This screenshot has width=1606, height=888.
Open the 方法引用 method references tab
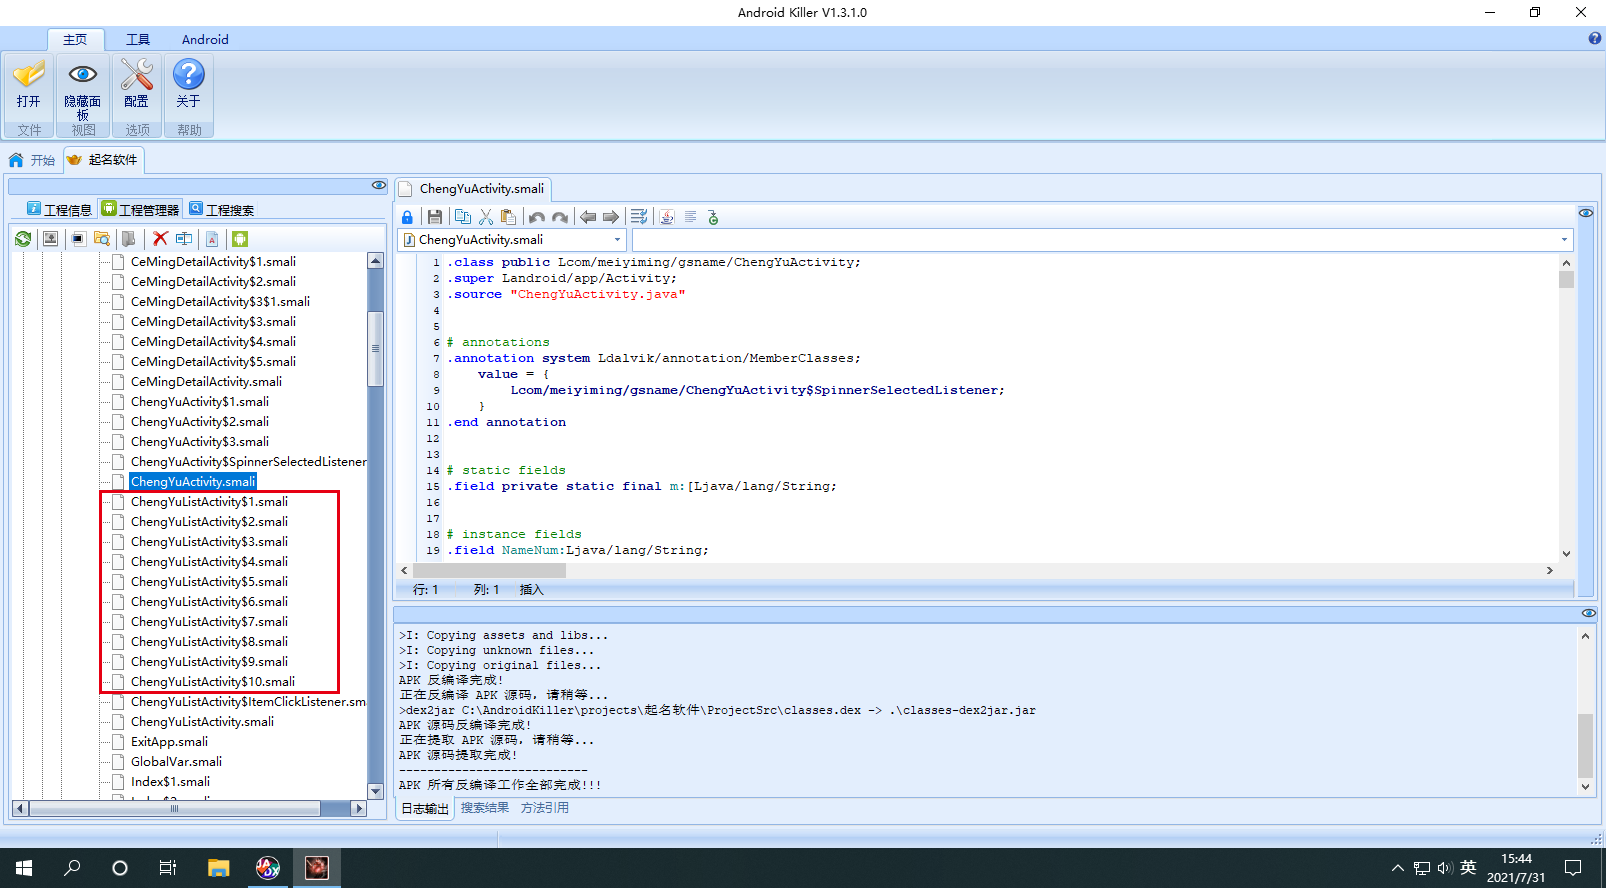545,808
